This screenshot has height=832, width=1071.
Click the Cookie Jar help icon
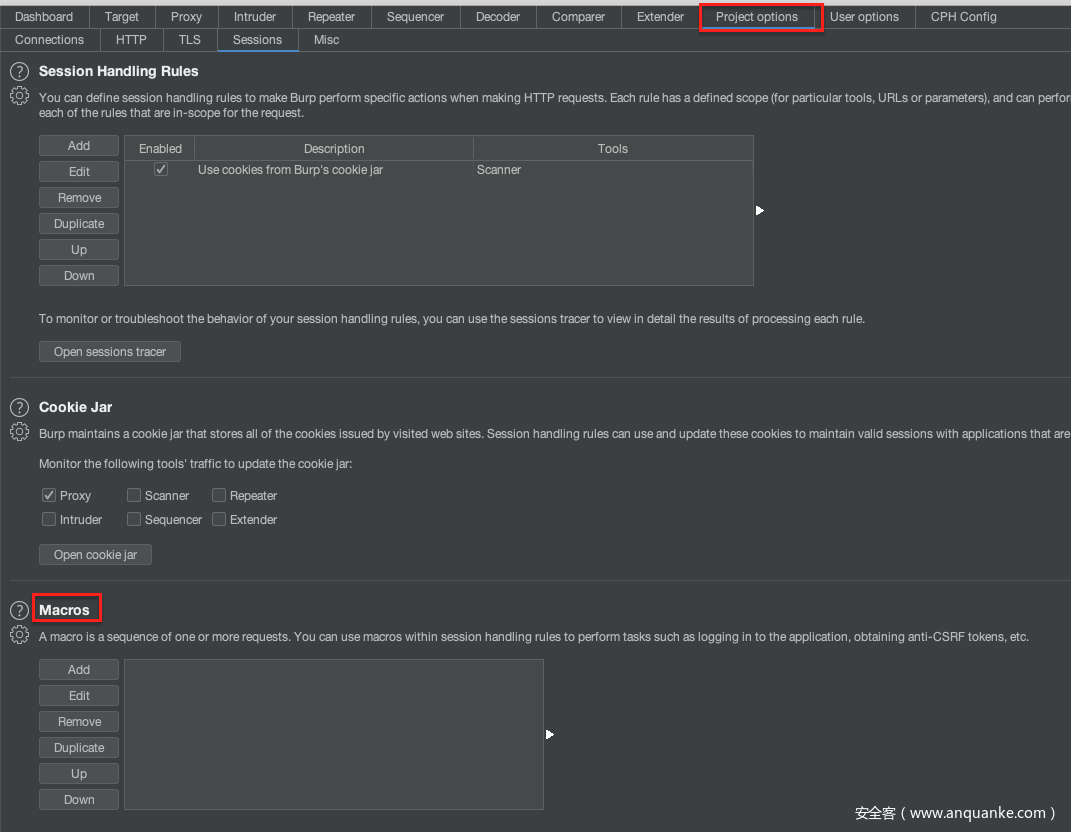(19, 408)
